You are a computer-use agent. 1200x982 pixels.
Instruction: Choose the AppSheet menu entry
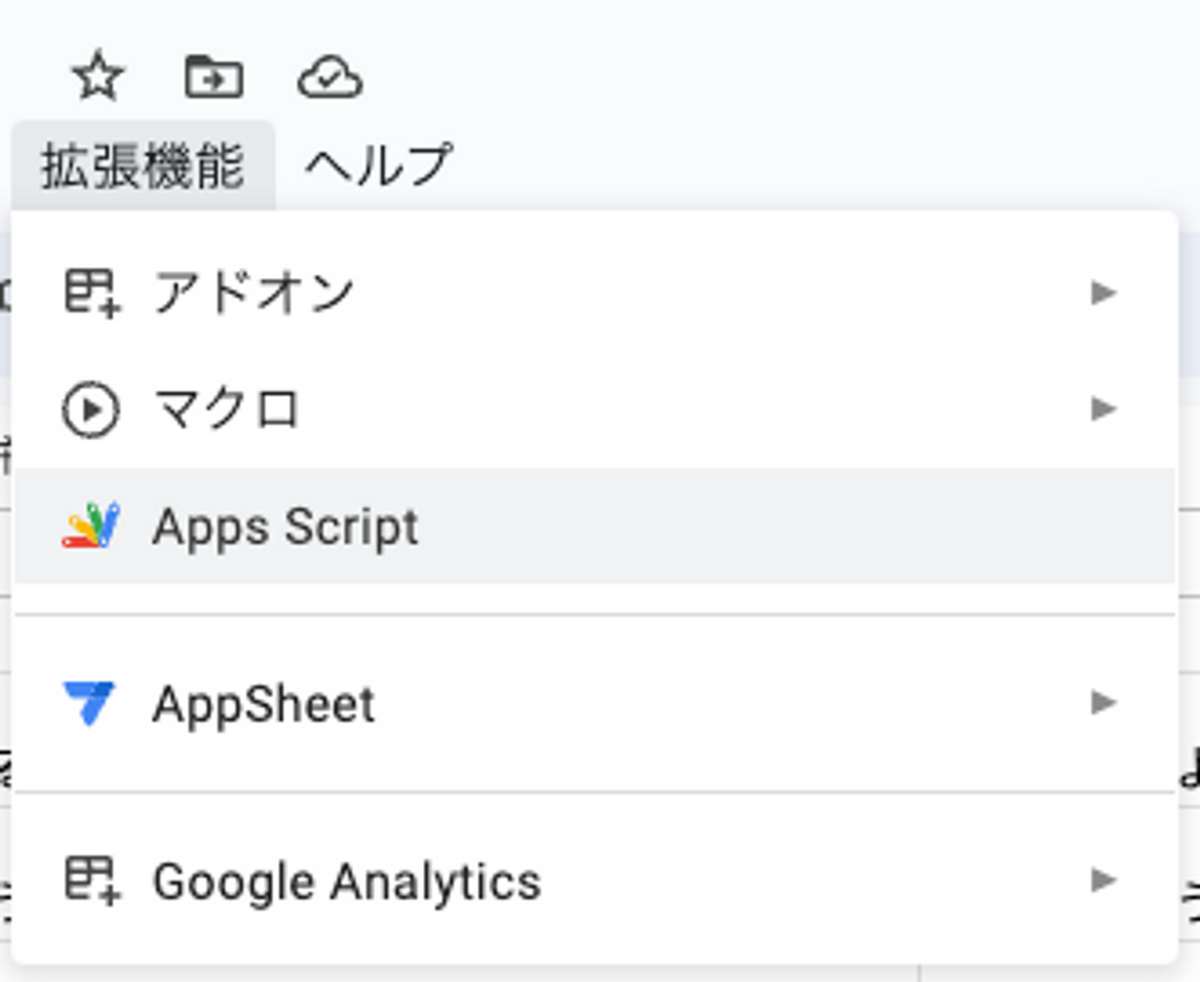[x=264, y=704]
